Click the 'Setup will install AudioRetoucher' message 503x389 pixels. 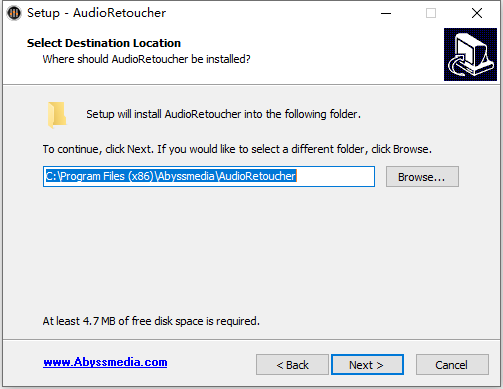point(223,114)
